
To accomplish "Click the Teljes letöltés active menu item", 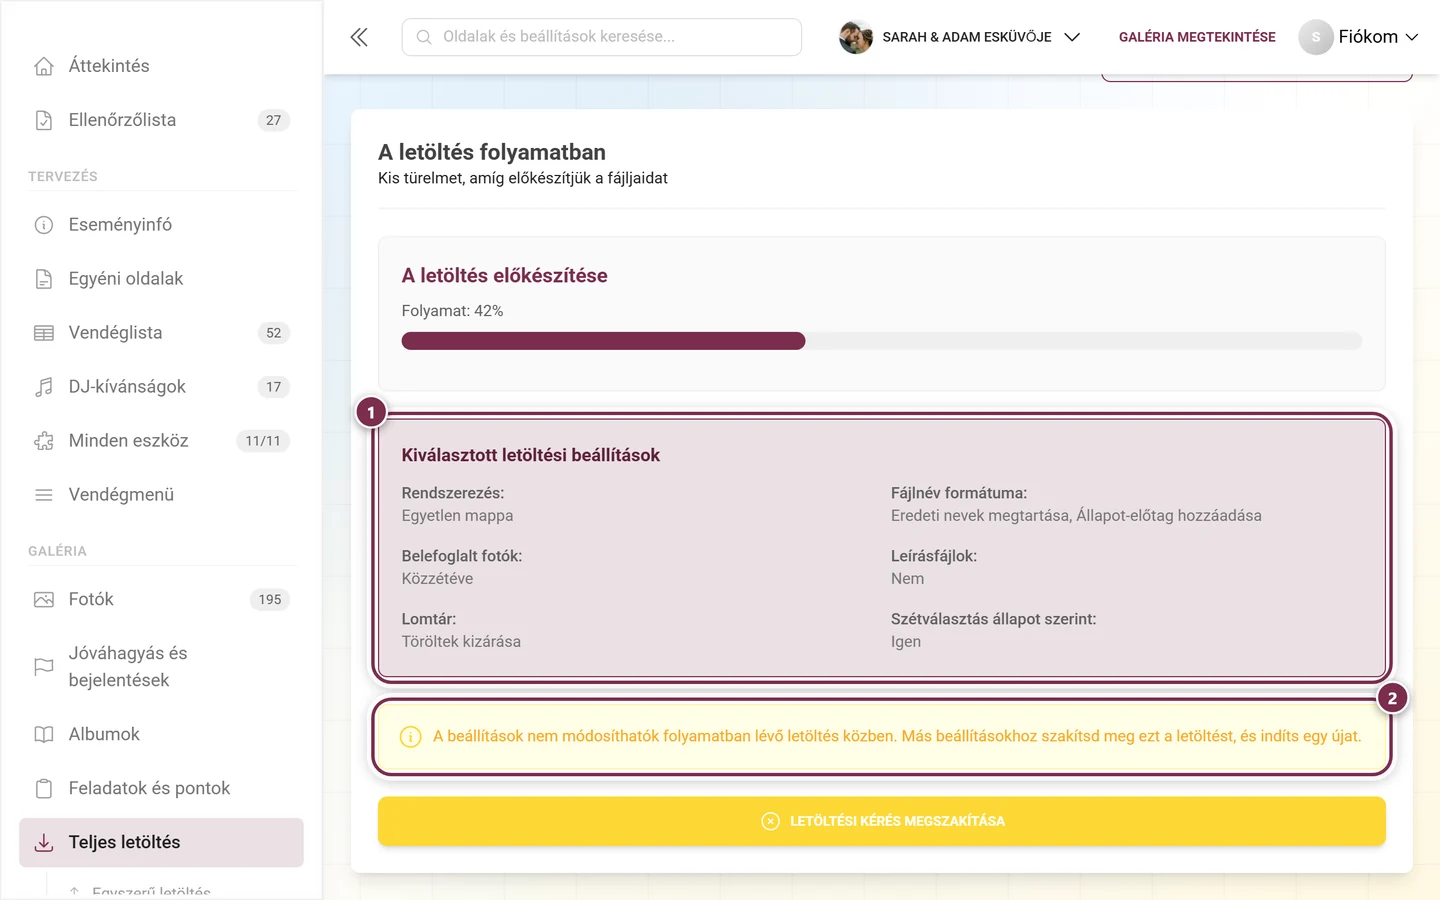I will pos(161,843).
